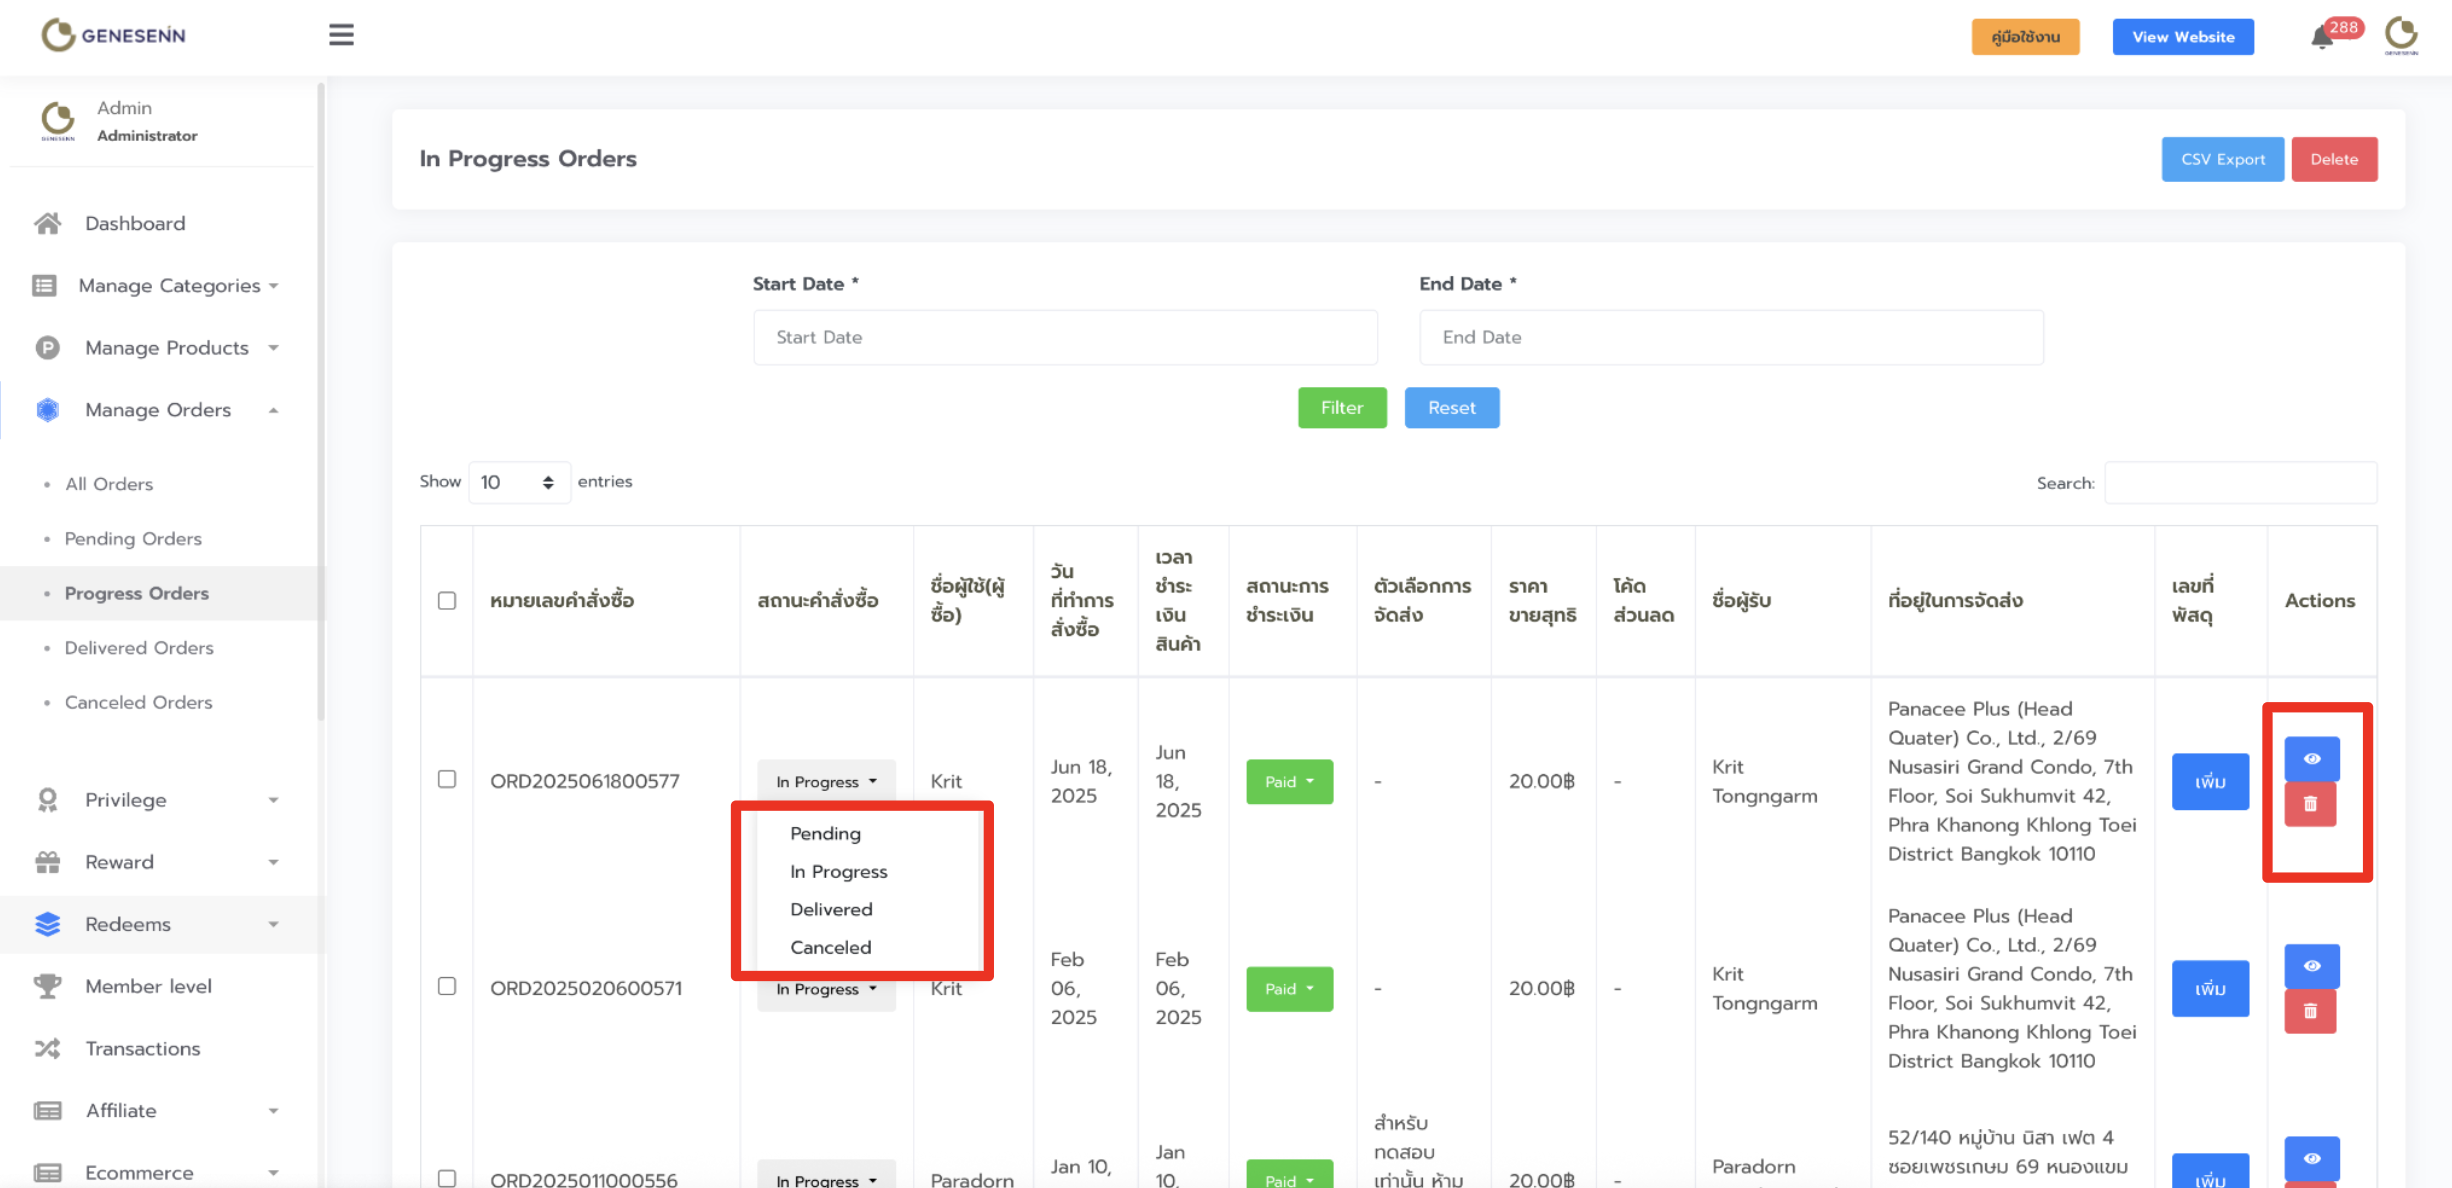Select Delivered from the status dropdown menu
The height and width of the screenshot is (1188, 2452).
pyautogui.click(x=831, y=909)
